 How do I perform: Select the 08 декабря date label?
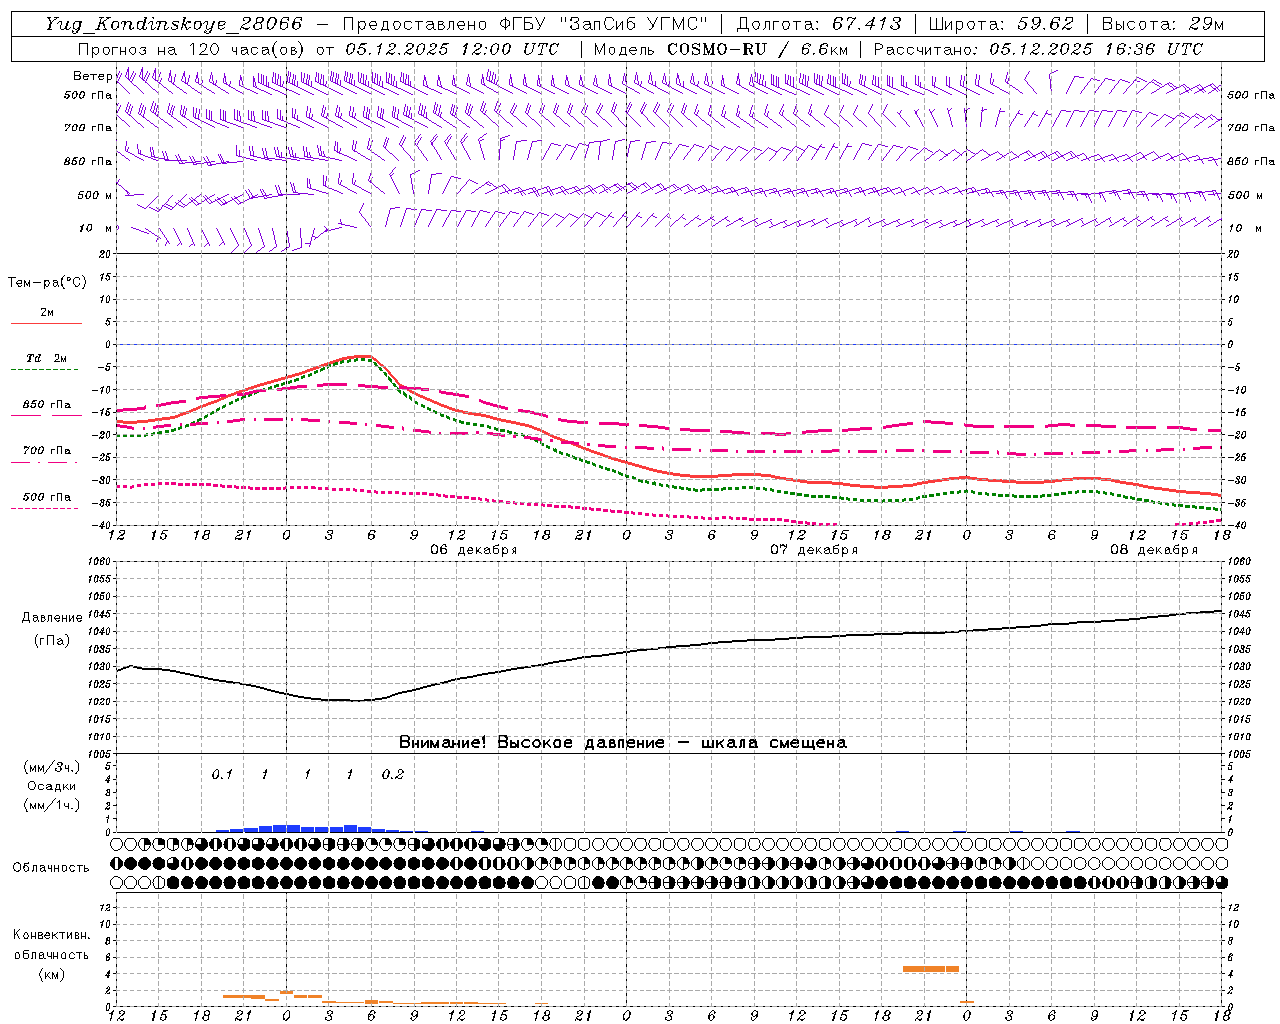pyautogui.click(x=1154, y=550)
